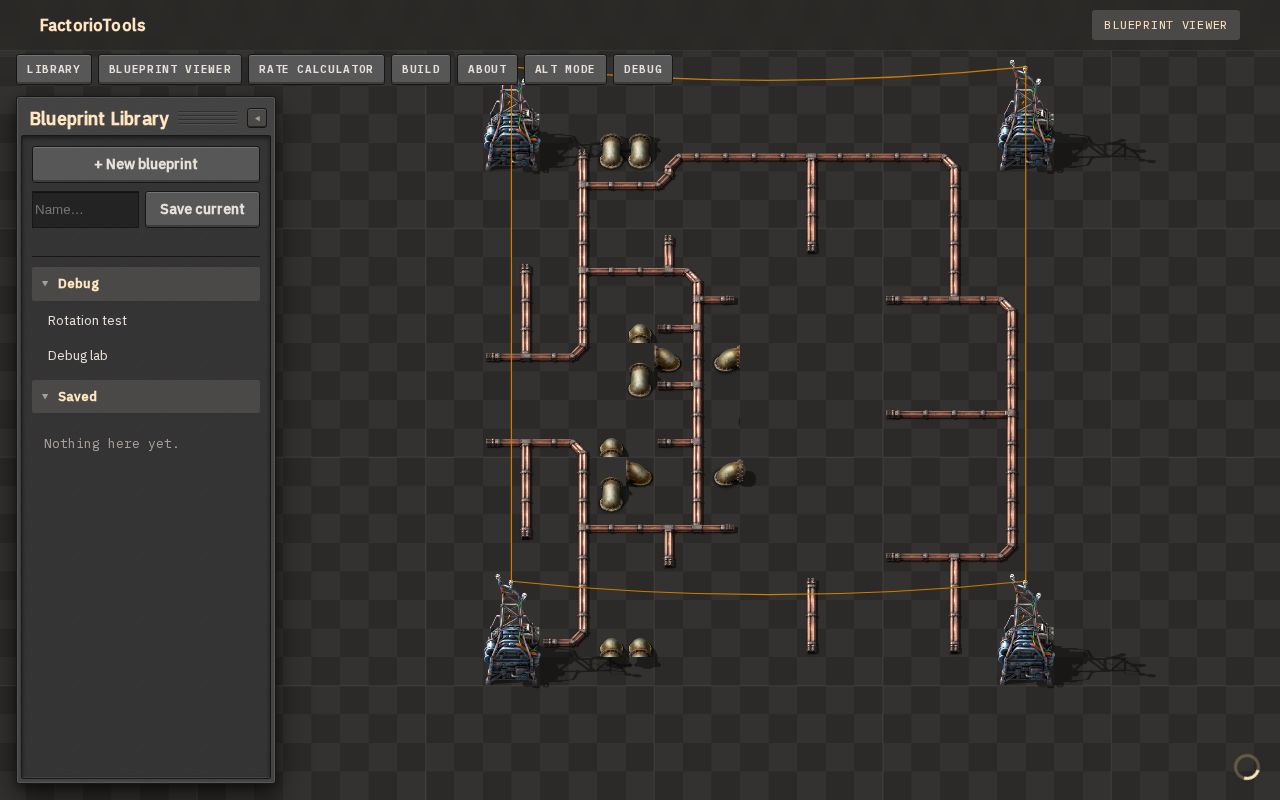Viewport: 1280px width, 800px height.
Task: Open the About page
Action: tap(487, 69)
